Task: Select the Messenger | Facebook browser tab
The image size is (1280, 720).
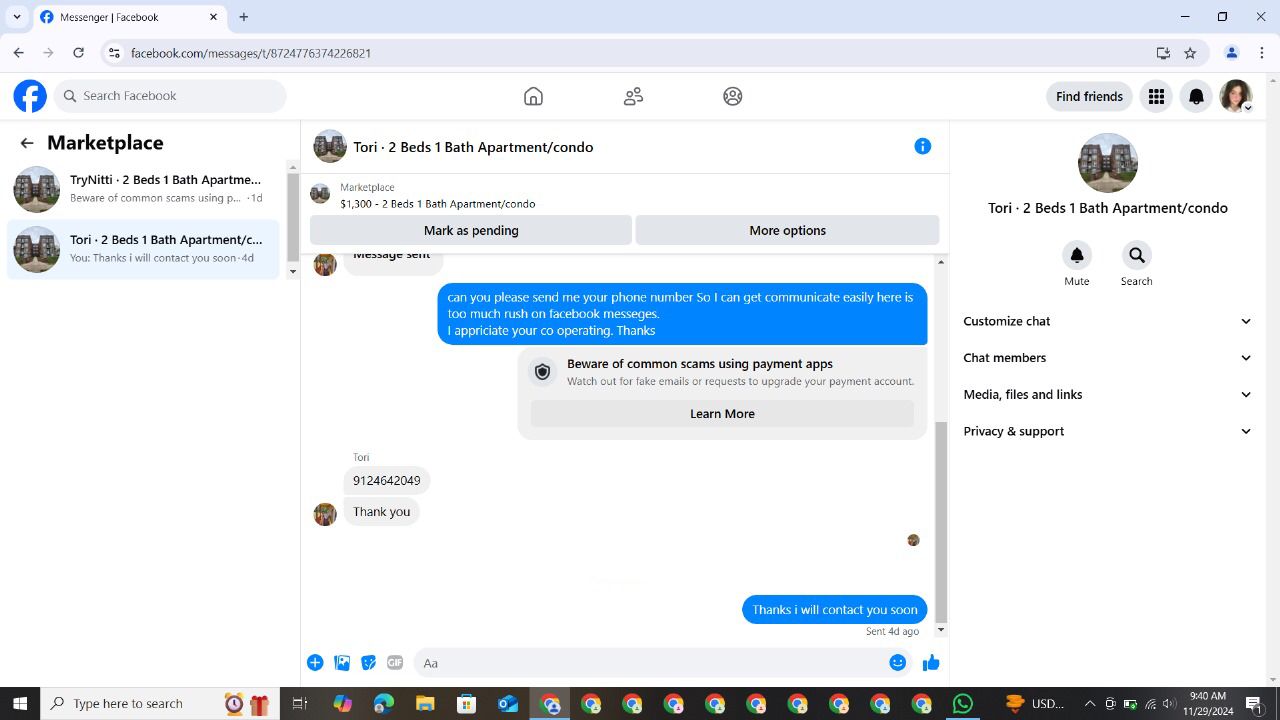Action: coord(130,17)
